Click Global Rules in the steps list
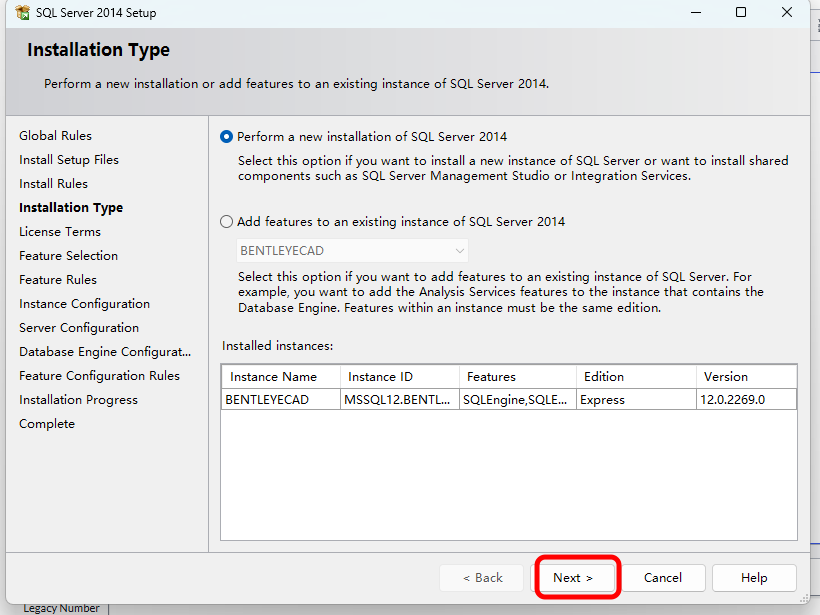 [x=55, y=136]
